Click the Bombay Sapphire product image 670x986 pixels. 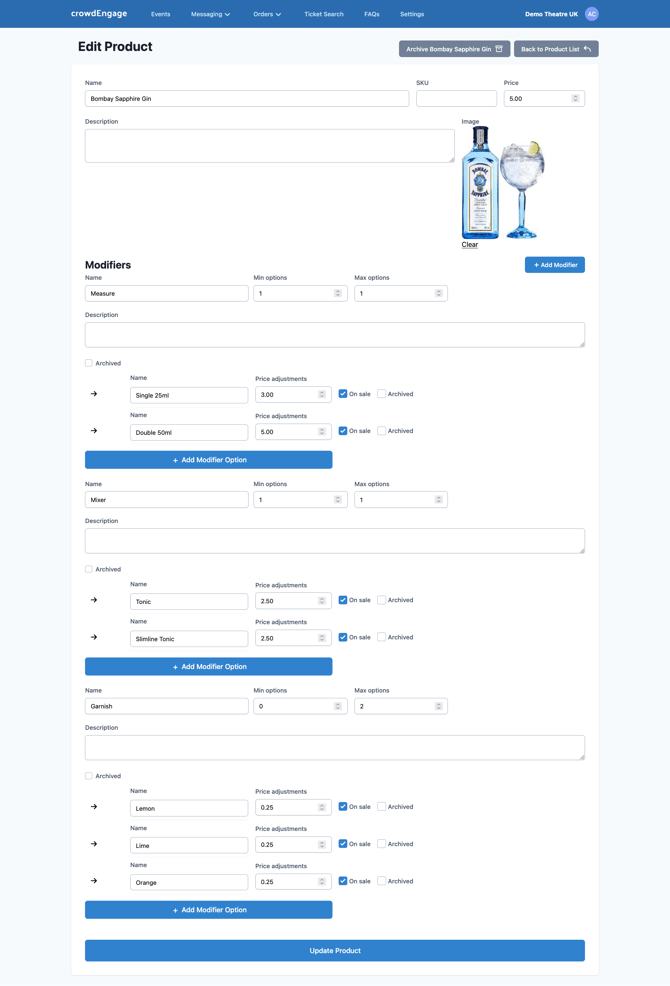pos(503,182)
